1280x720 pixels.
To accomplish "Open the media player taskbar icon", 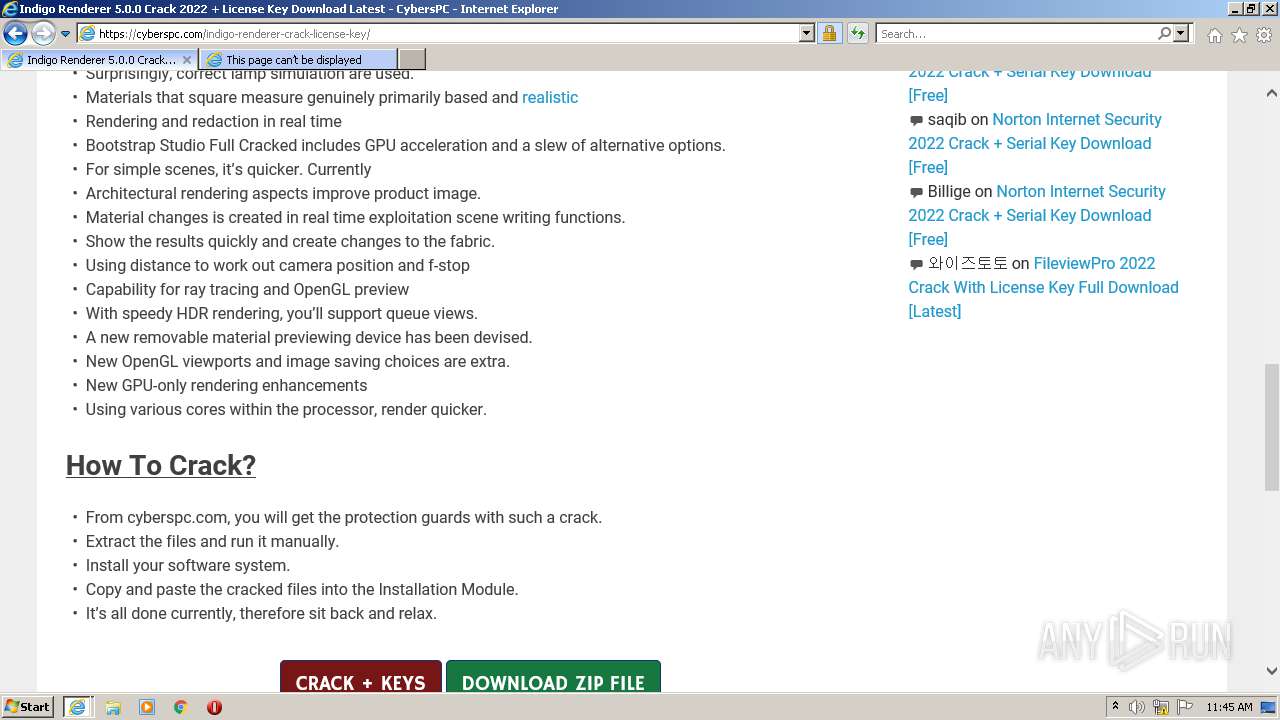I will point(147,707).
